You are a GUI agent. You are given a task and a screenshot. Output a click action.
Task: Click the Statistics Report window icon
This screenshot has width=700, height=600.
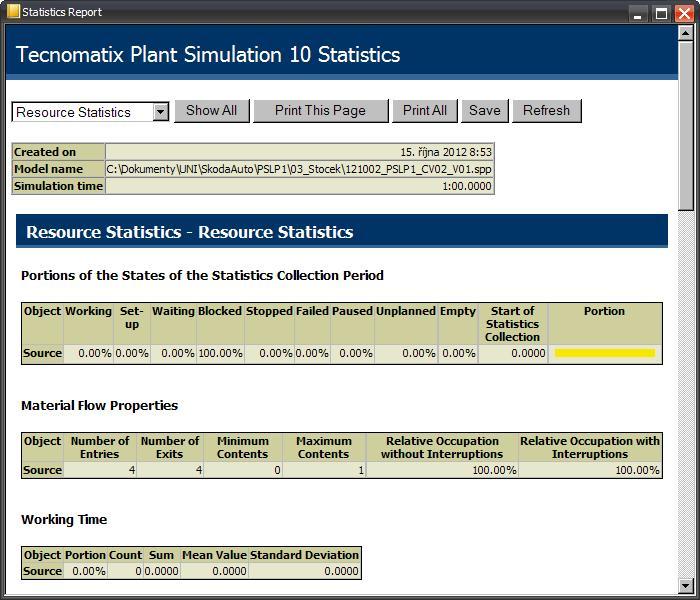pyautogui.click(x=13, y=12)
